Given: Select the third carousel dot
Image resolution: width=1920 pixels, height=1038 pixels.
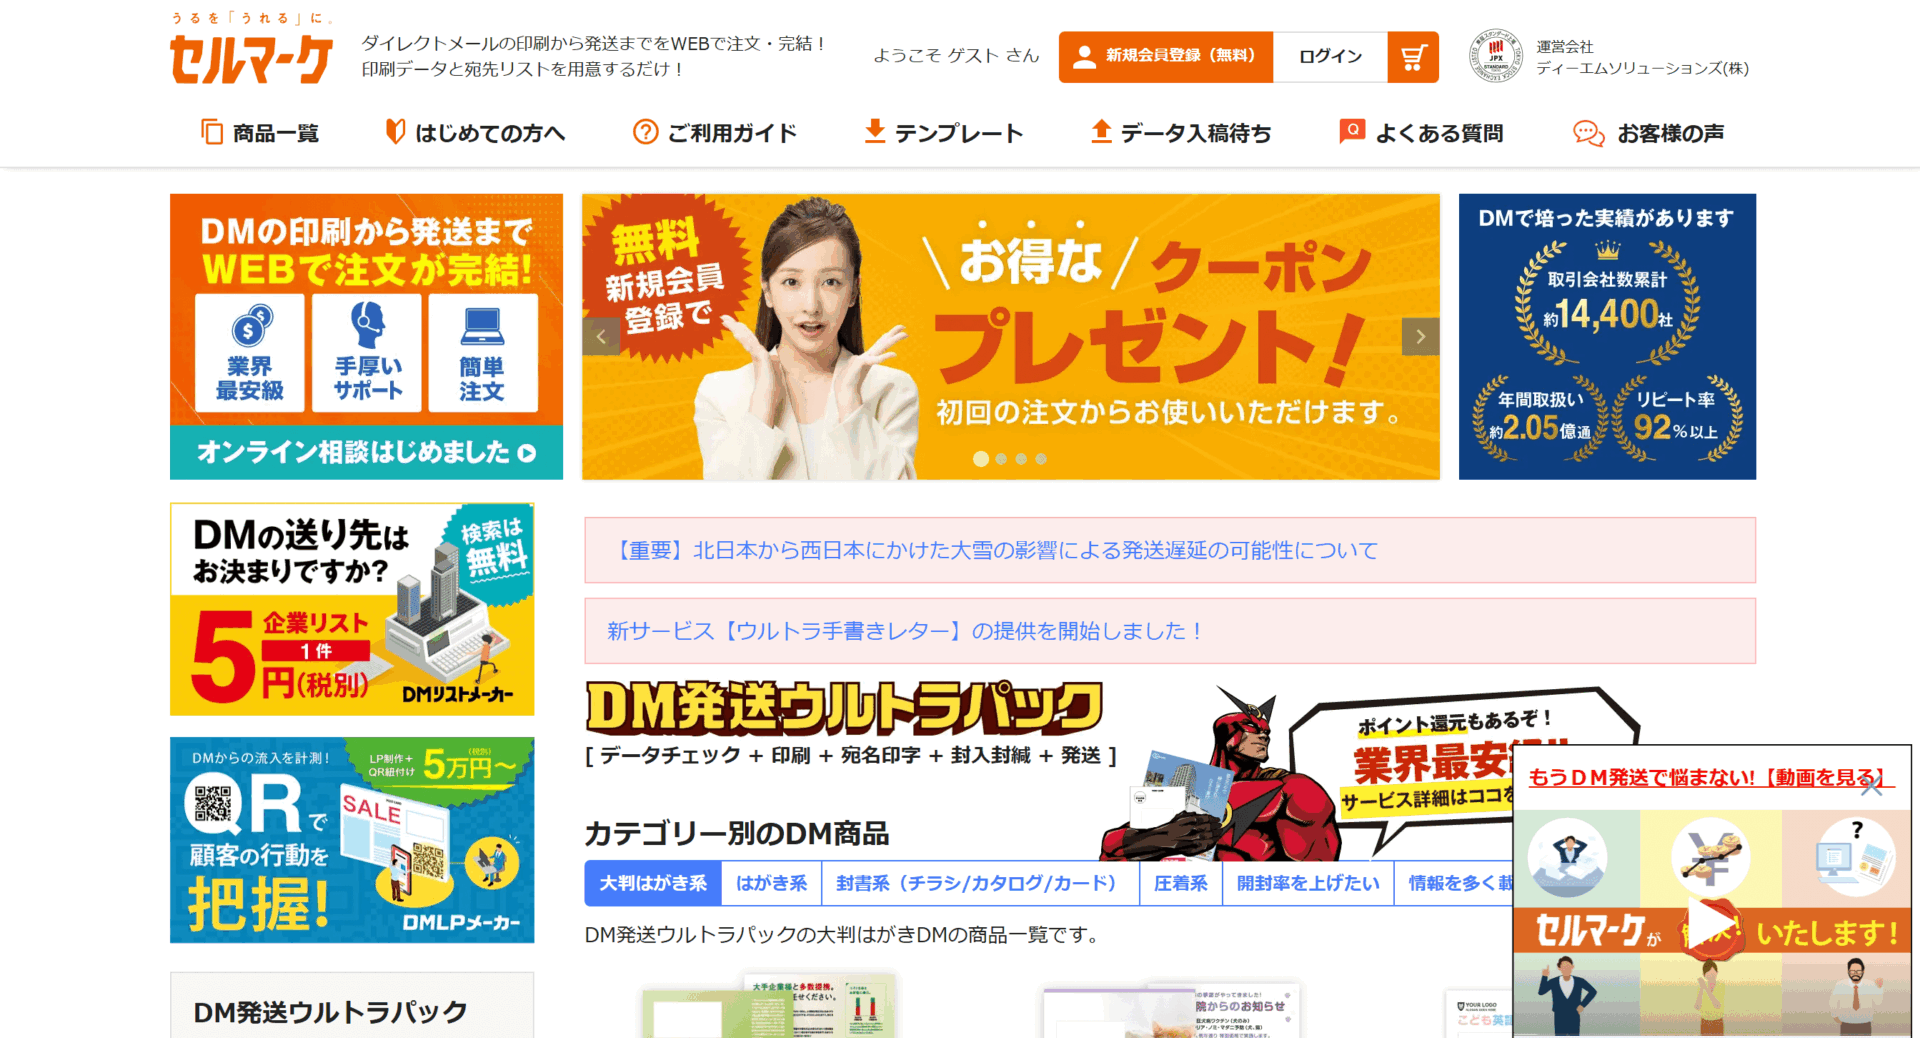Looking at the screenshot, I should pos(1021,459).
